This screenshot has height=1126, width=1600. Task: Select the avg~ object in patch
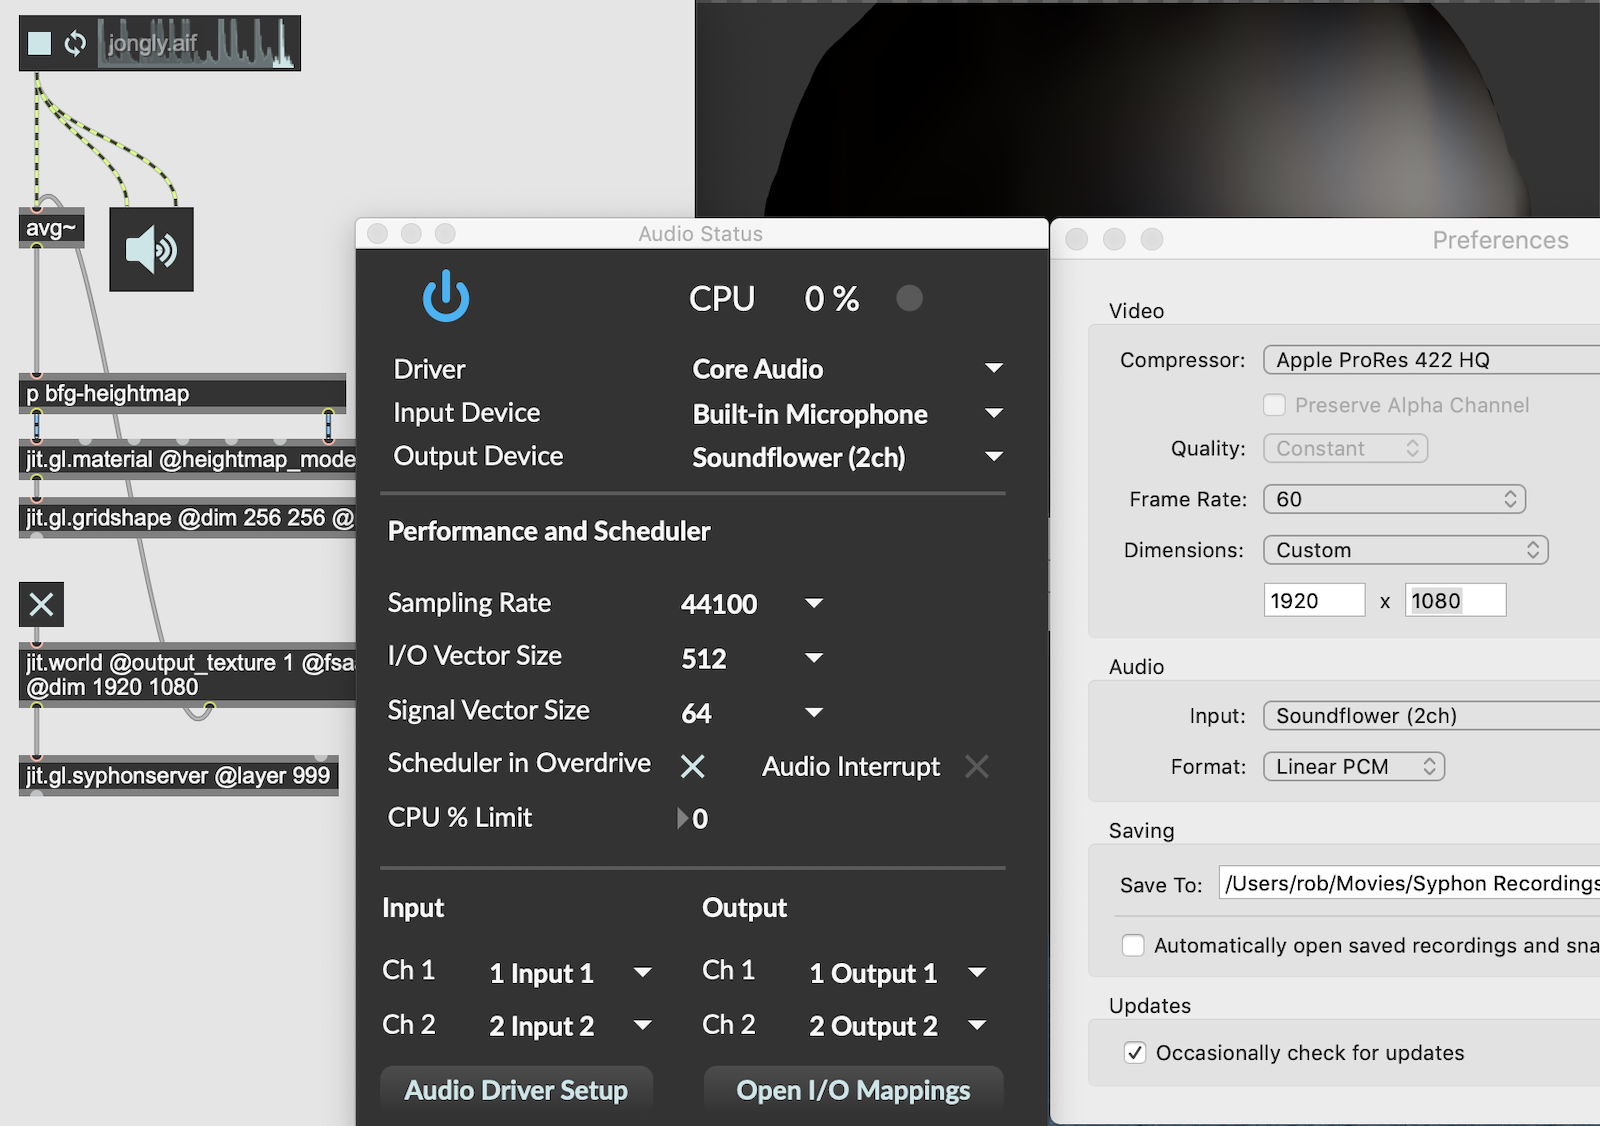(x=52, y=229)
